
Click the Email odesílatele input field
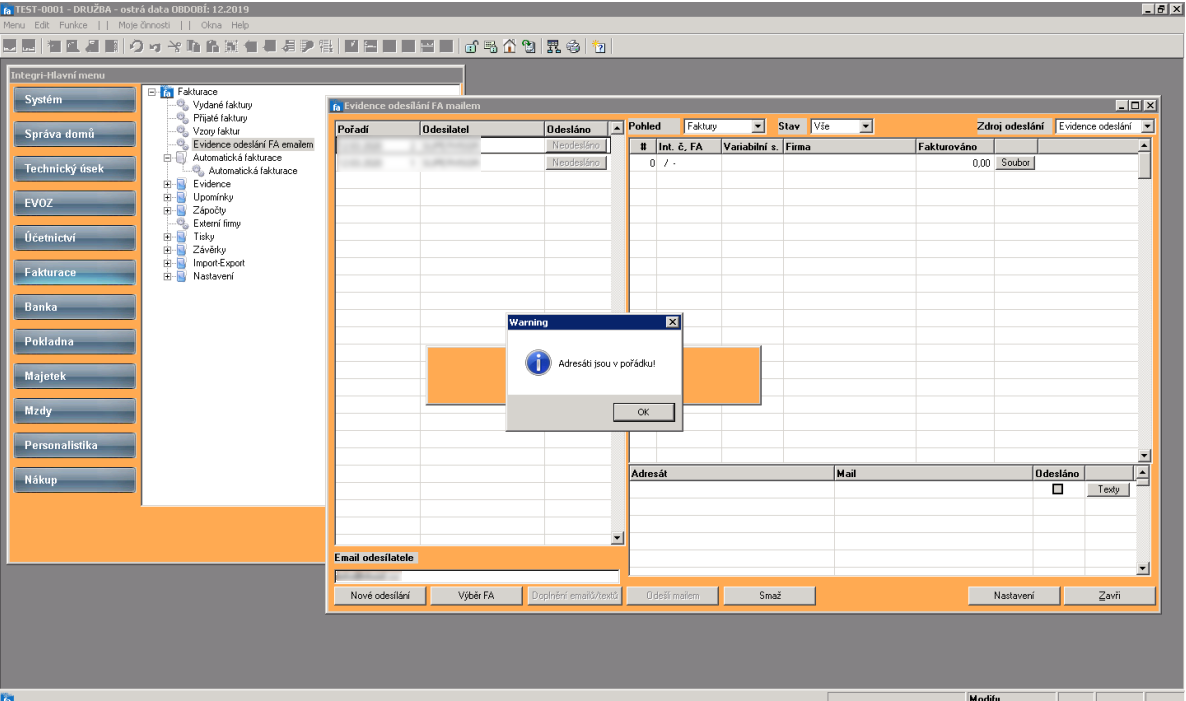[x=477, y=576]
